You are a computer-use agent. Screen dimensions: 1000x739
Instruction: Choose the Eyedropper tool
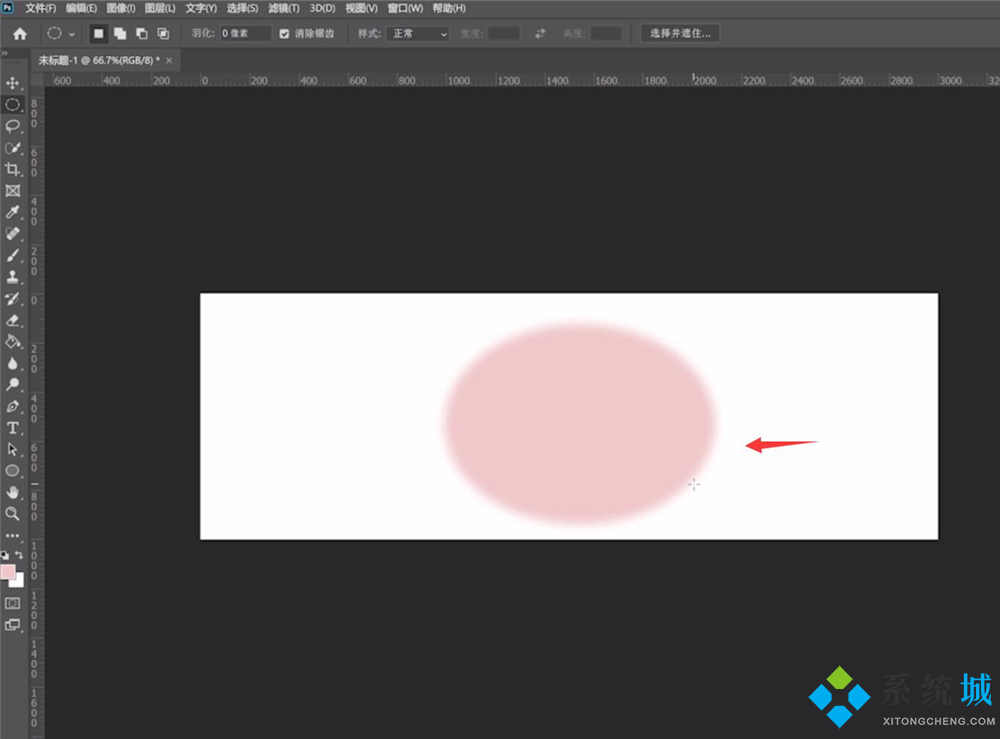click(13, 212)
